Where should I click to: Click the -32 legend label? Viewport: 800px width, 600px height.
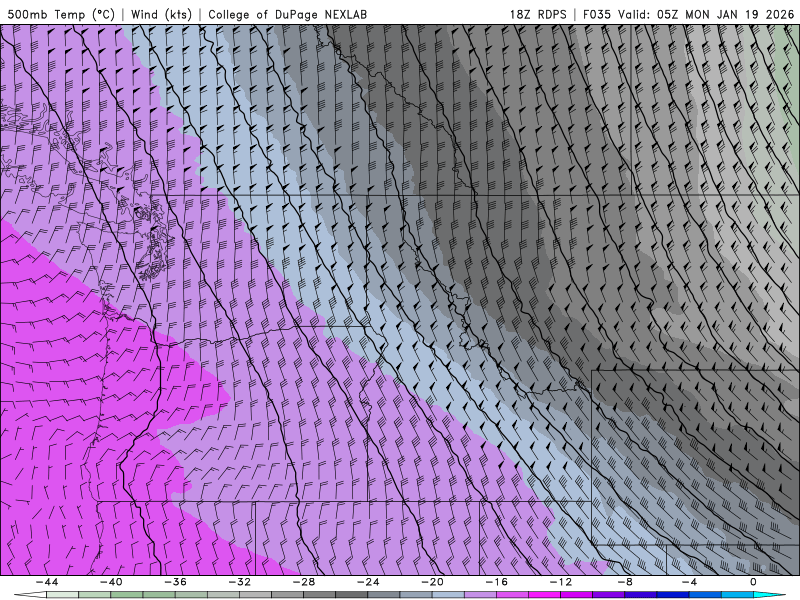240,582
